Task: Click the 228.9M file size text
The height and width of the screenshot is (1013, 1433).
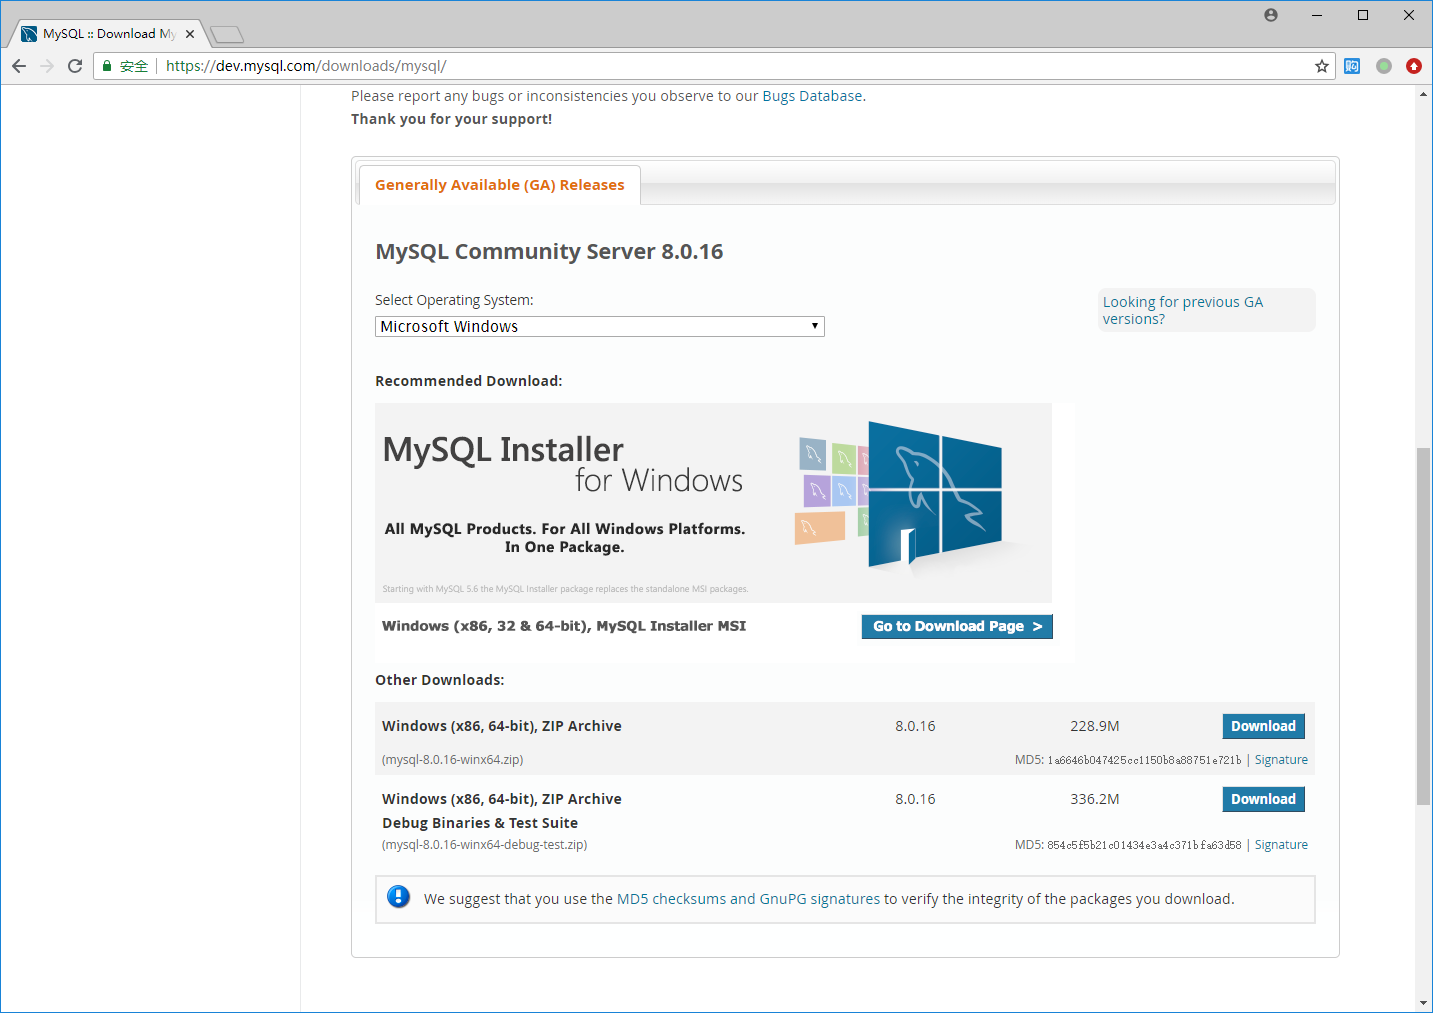Action: click(x=1095, y=726)
